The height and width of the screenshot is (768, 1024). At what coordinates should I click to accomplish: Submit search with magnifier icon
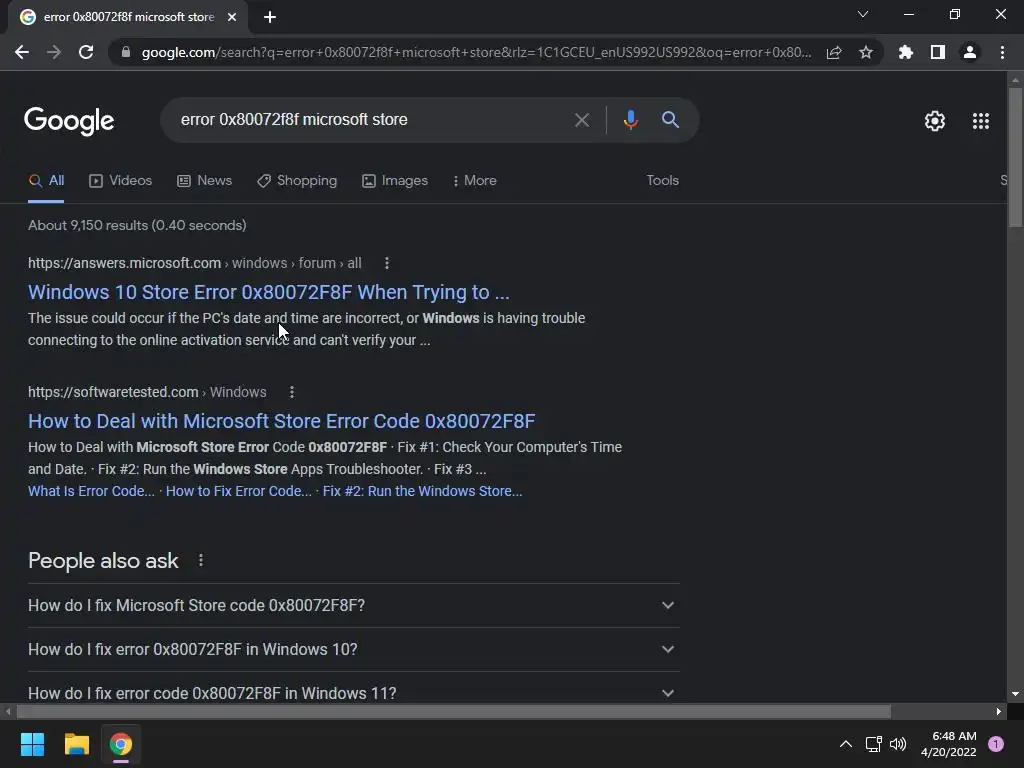(670, 120)
